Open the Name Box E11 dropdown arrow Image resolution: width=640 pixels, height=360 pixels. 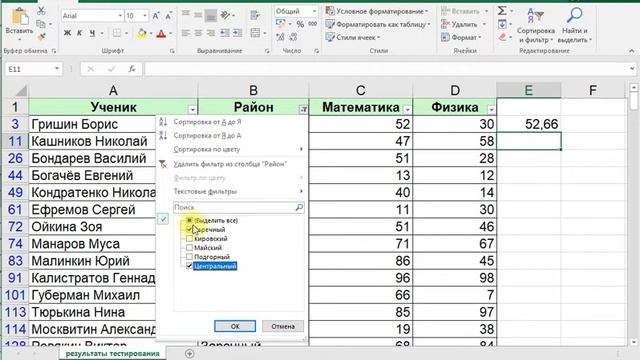click(57, 69)
